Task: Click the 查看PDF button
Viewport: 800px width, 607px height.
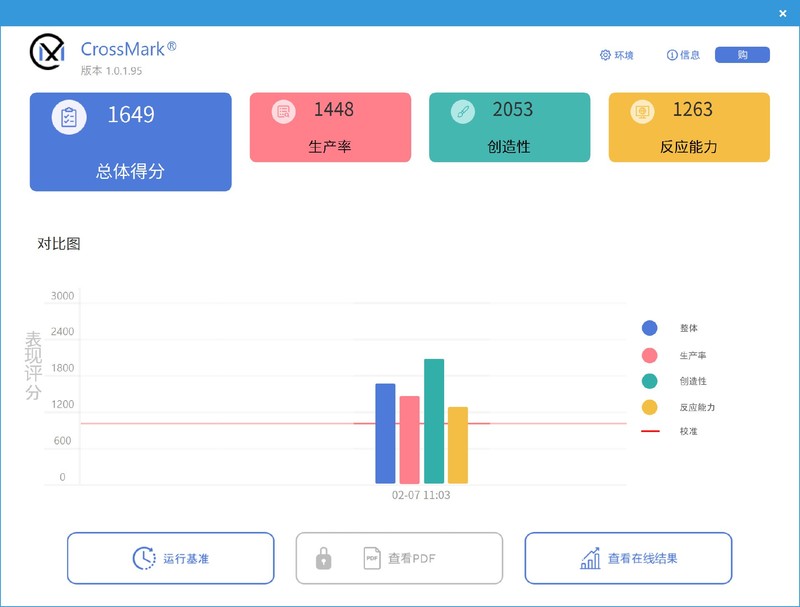Action: [x=399, y=558]
